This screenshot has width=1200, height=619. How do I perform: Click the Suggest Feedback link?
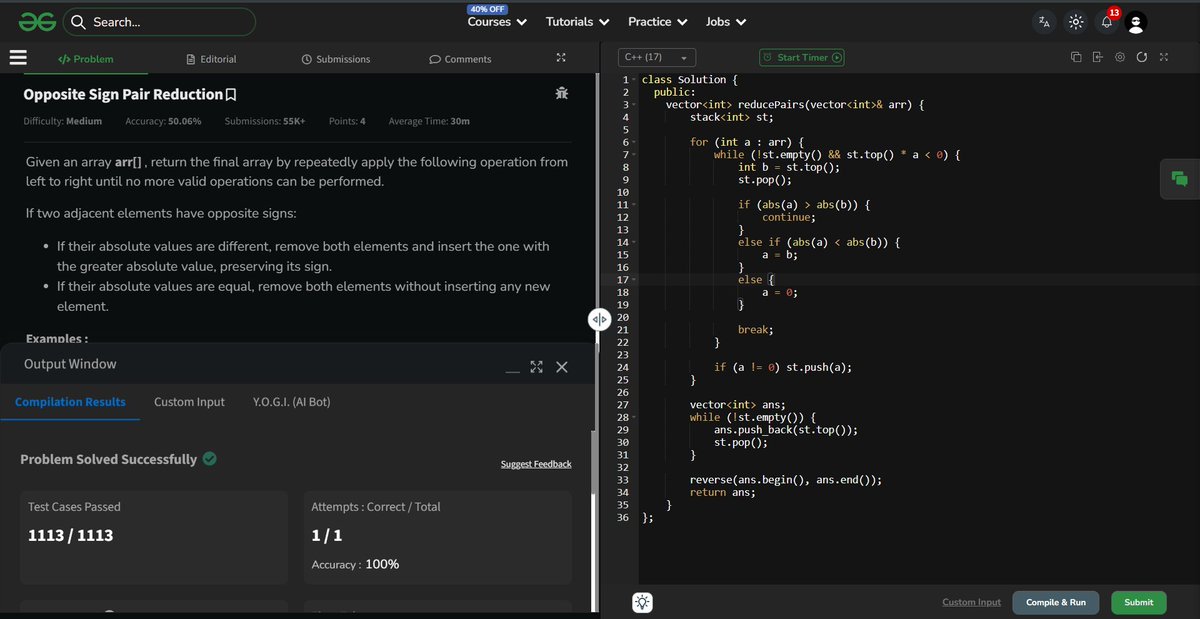pos(536,463)
